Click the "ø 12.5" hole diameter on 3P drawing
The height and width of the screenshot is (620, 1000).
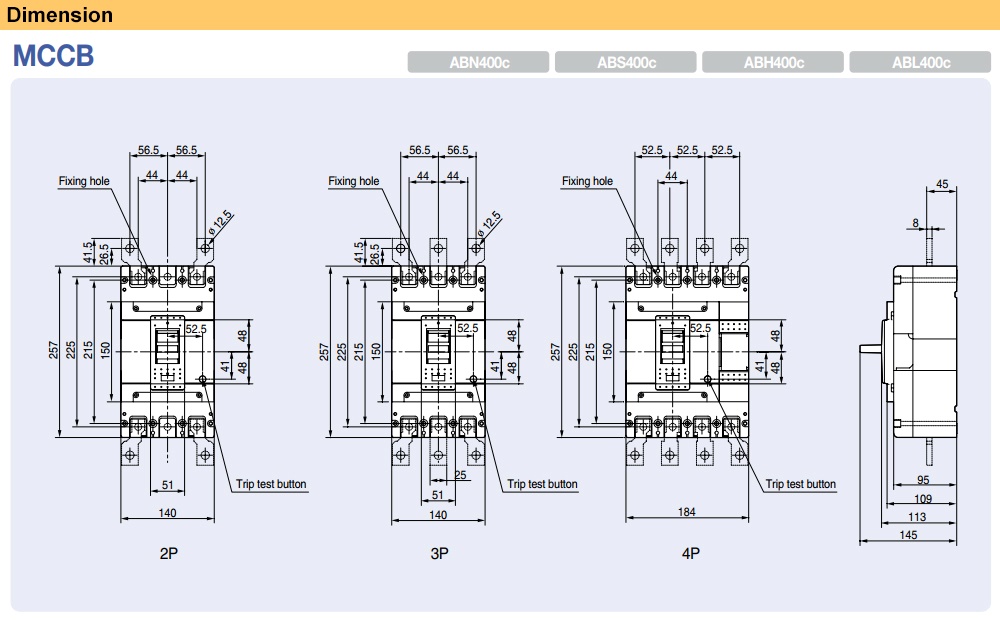coord(489,225)
